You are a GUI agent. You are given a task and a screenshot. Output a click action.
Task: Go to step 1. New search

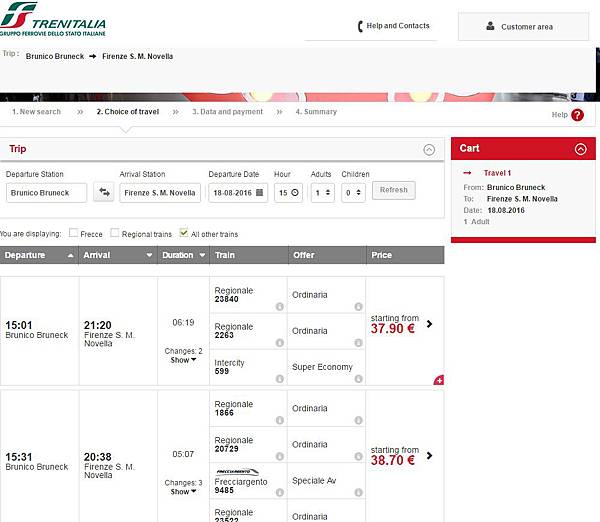point(36,112)
